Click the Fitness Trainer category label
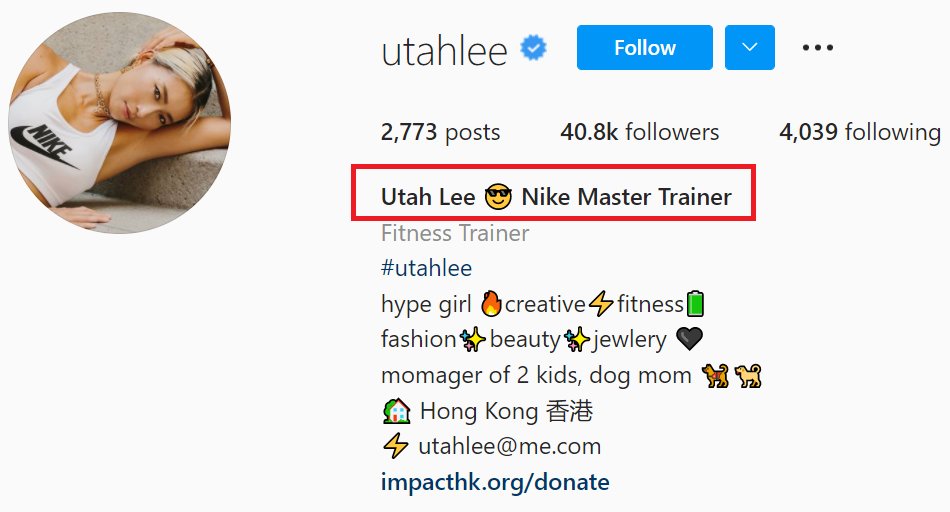Screen dimensions: 950x512 455,233
